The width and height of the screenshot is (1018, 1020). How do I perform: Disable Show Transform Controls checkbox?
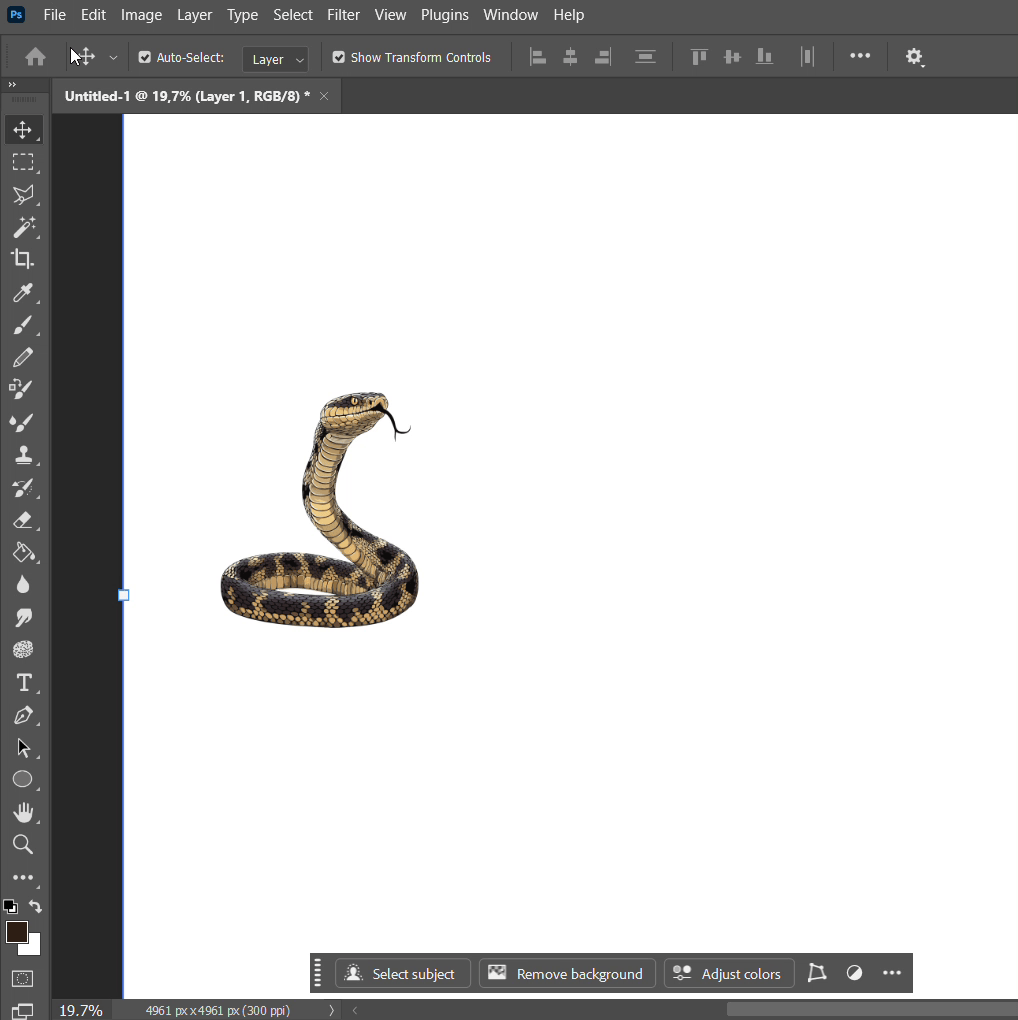[339, 58]
